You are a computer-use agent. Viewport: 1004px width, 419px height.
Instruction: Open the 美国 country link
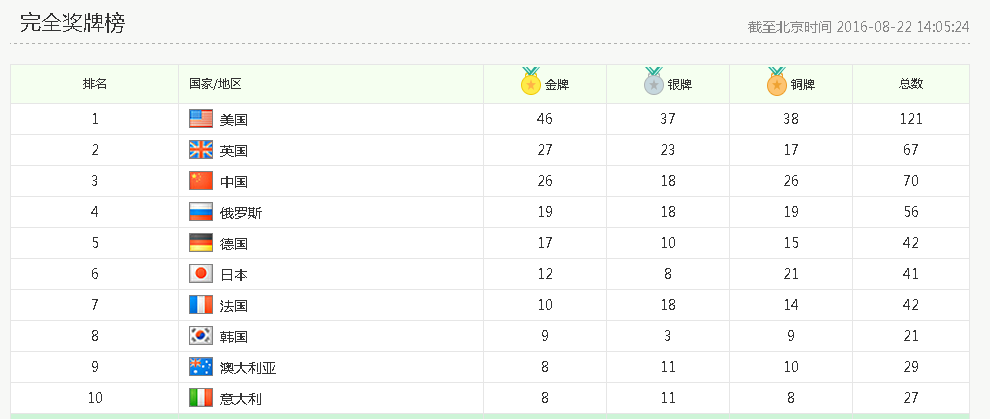(x=233, y=120)
